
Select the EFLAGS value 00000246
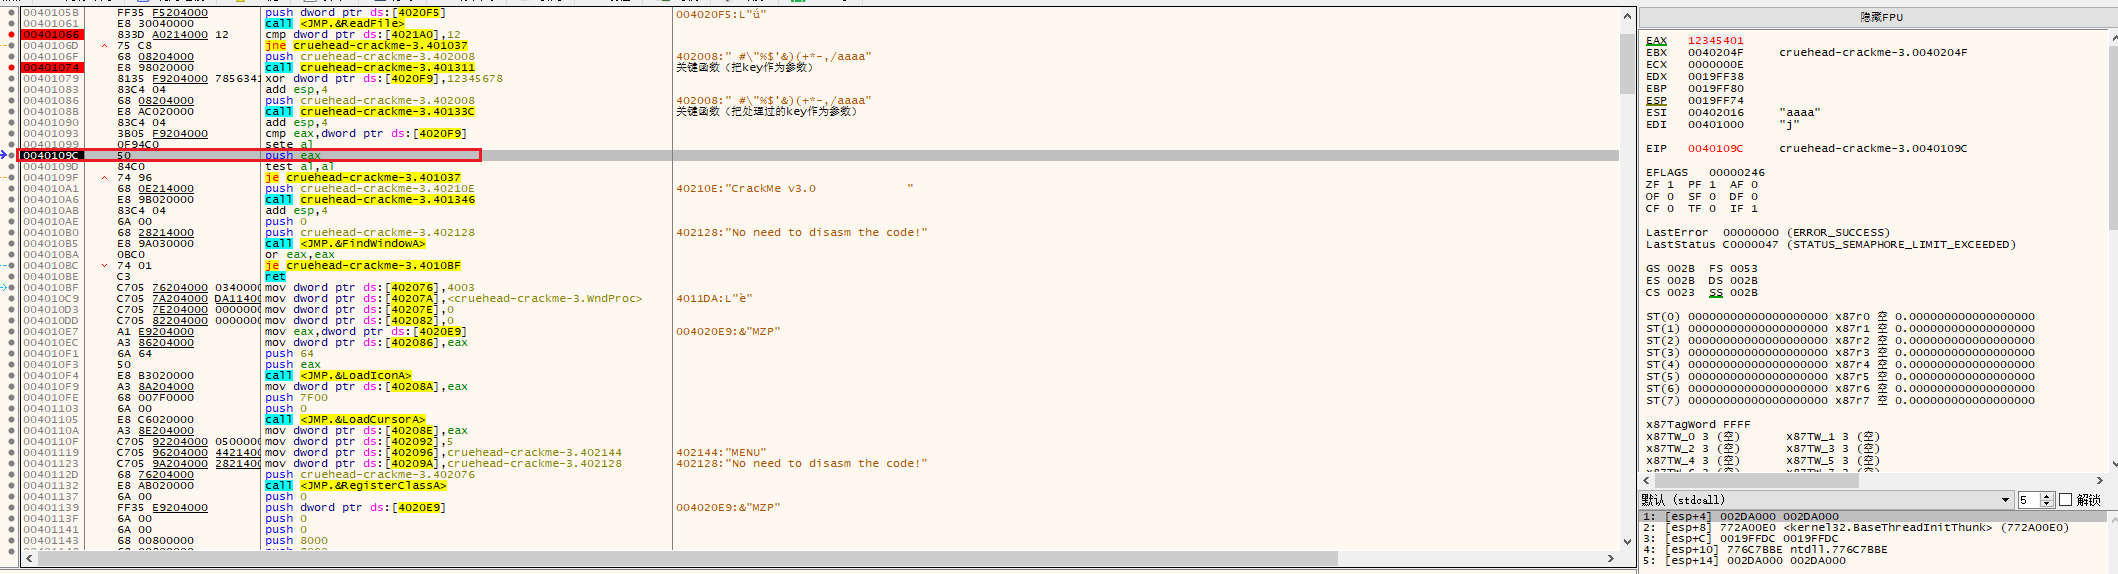point(1736,173)
